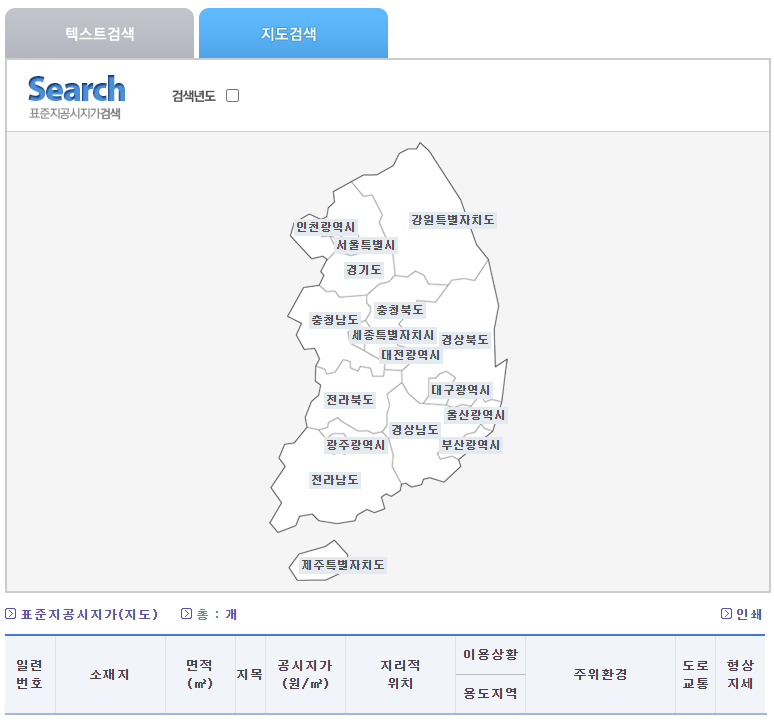Choose 광주광역시 on the map
The image size is (774, 720).
[x=355, y=445]
